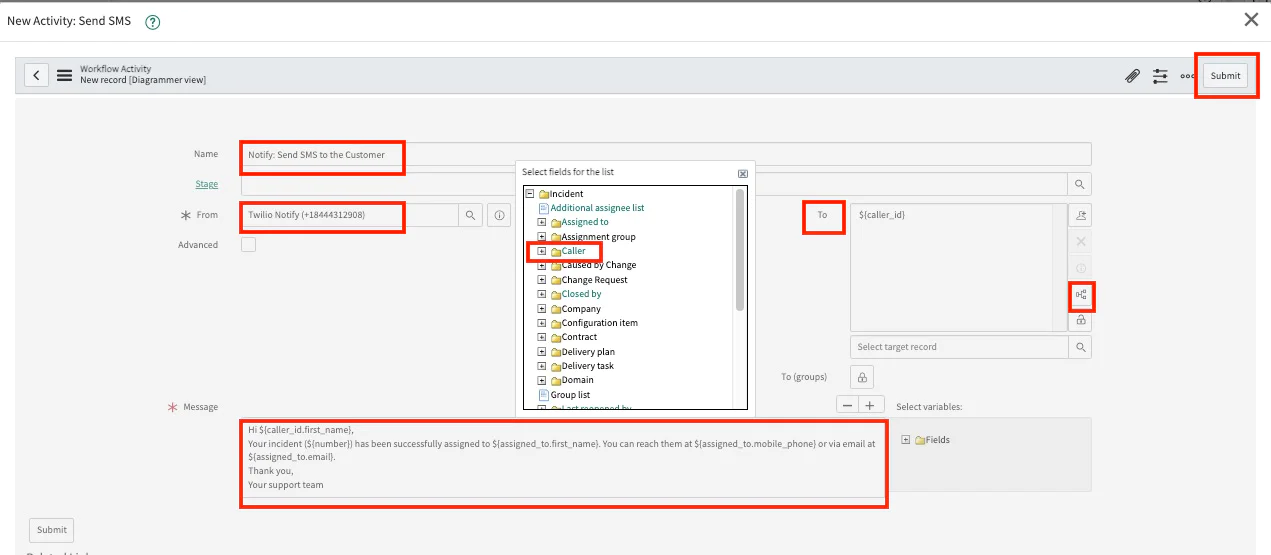The height and width of the screenshot is (555, 1271).
Task: Select ${caller_id} in the To list
Action: [x=881, y=215]
